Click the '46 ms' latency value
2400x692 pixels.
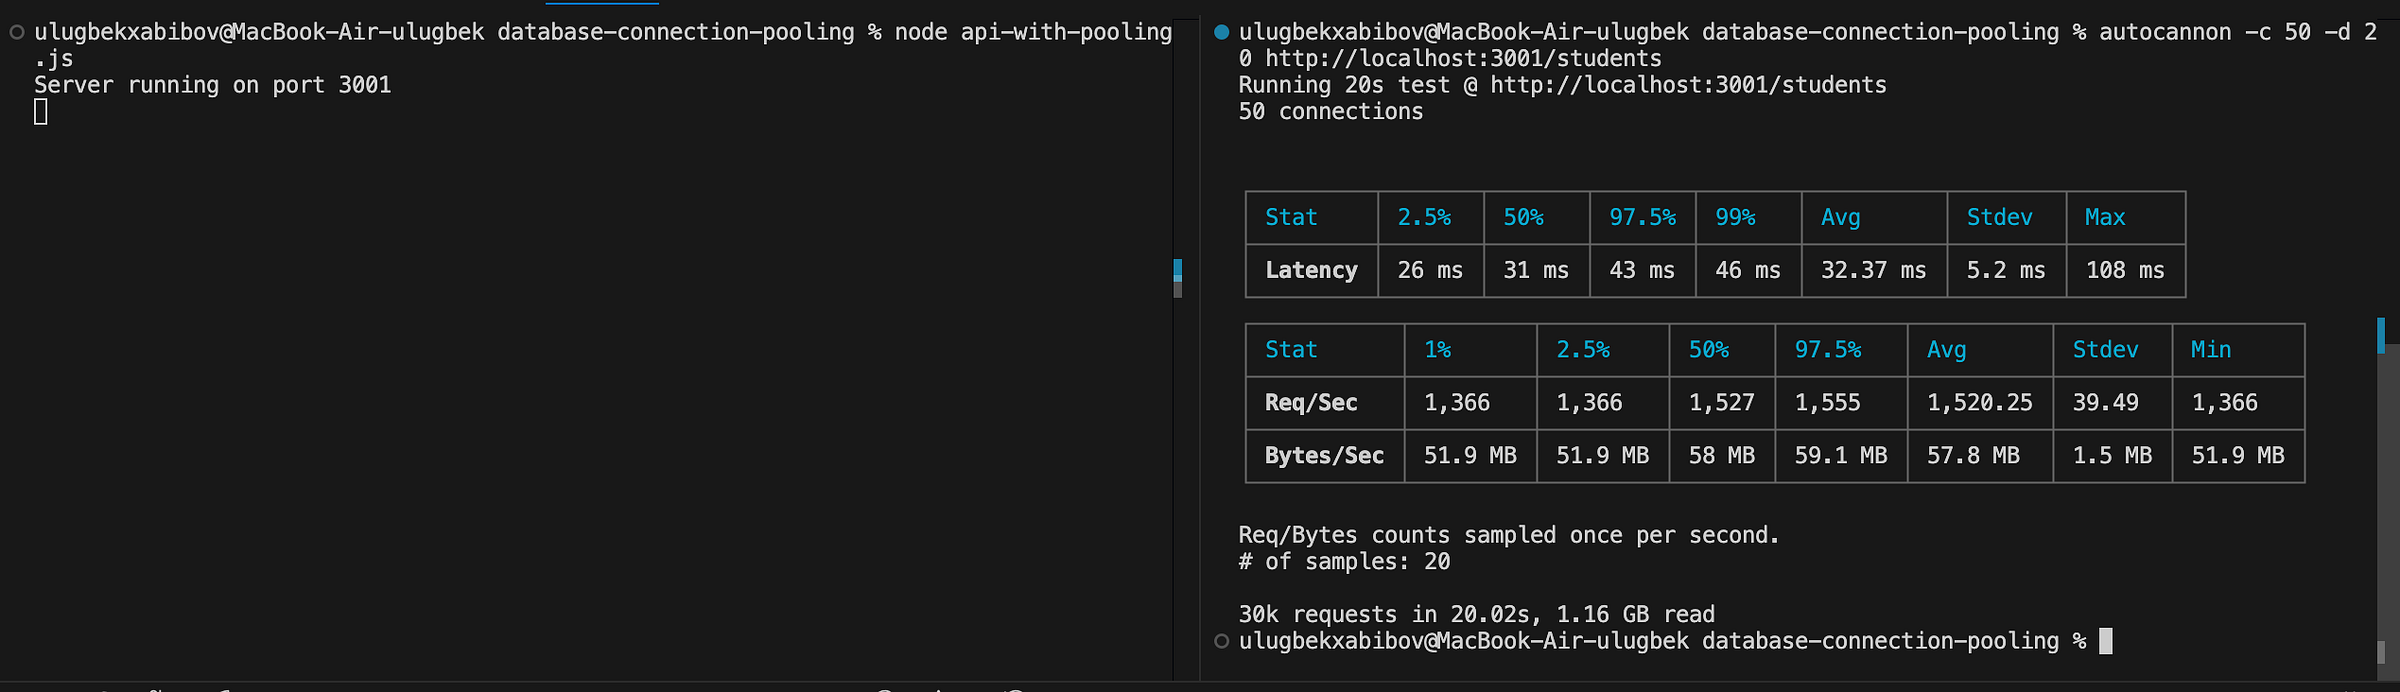(x=1748, y=271)
